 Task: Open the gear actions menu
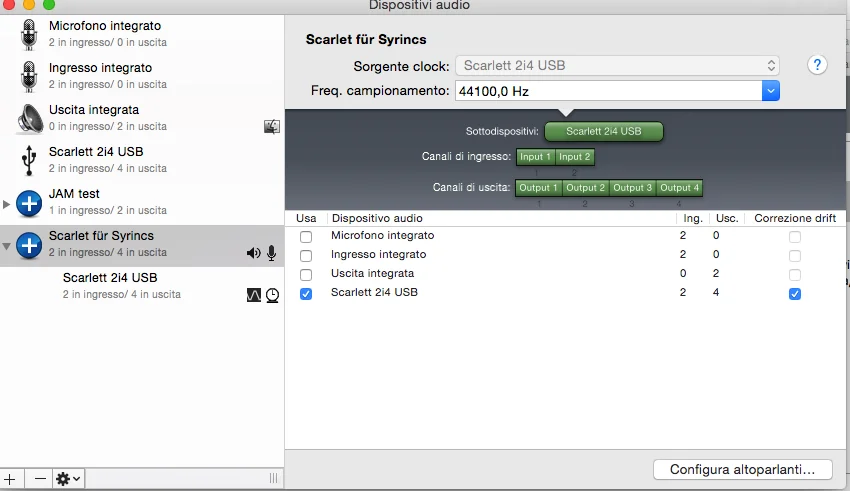coord(69,479)
